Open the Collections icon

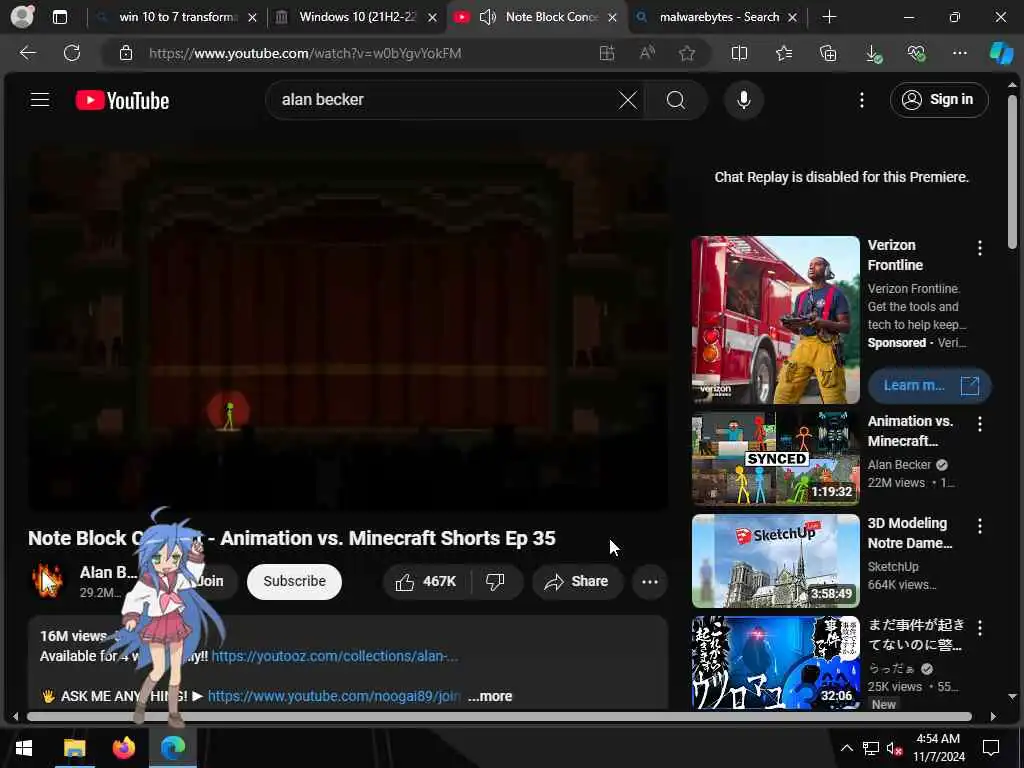[x=828, y=53]
